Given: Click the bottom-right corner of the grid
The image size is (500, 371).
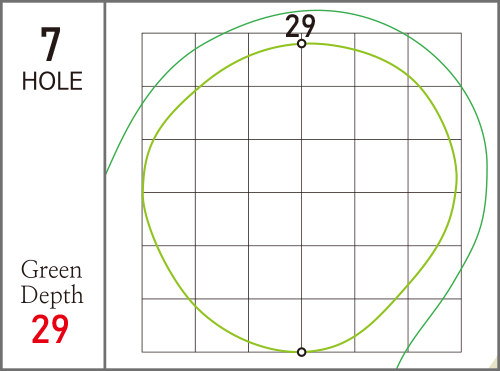Looking at the screenshot, I should (461, 352).
